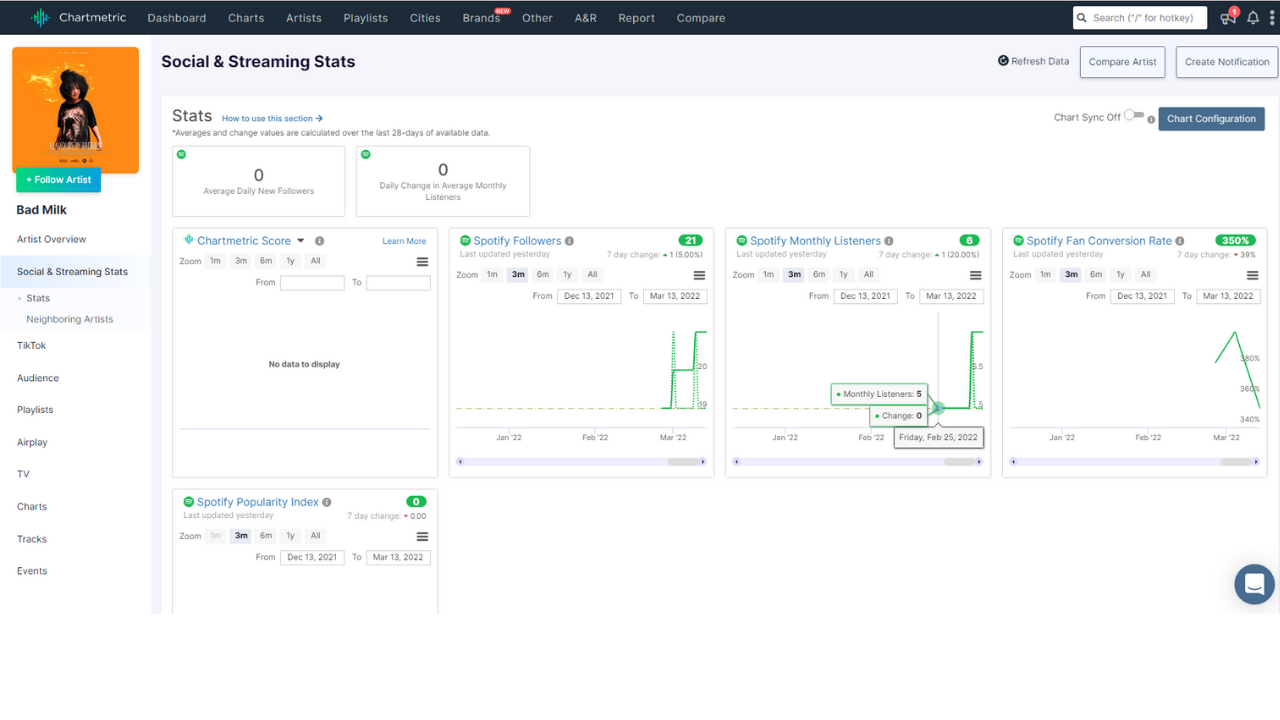Open the Charts navbar menu

tap(246, 18)
